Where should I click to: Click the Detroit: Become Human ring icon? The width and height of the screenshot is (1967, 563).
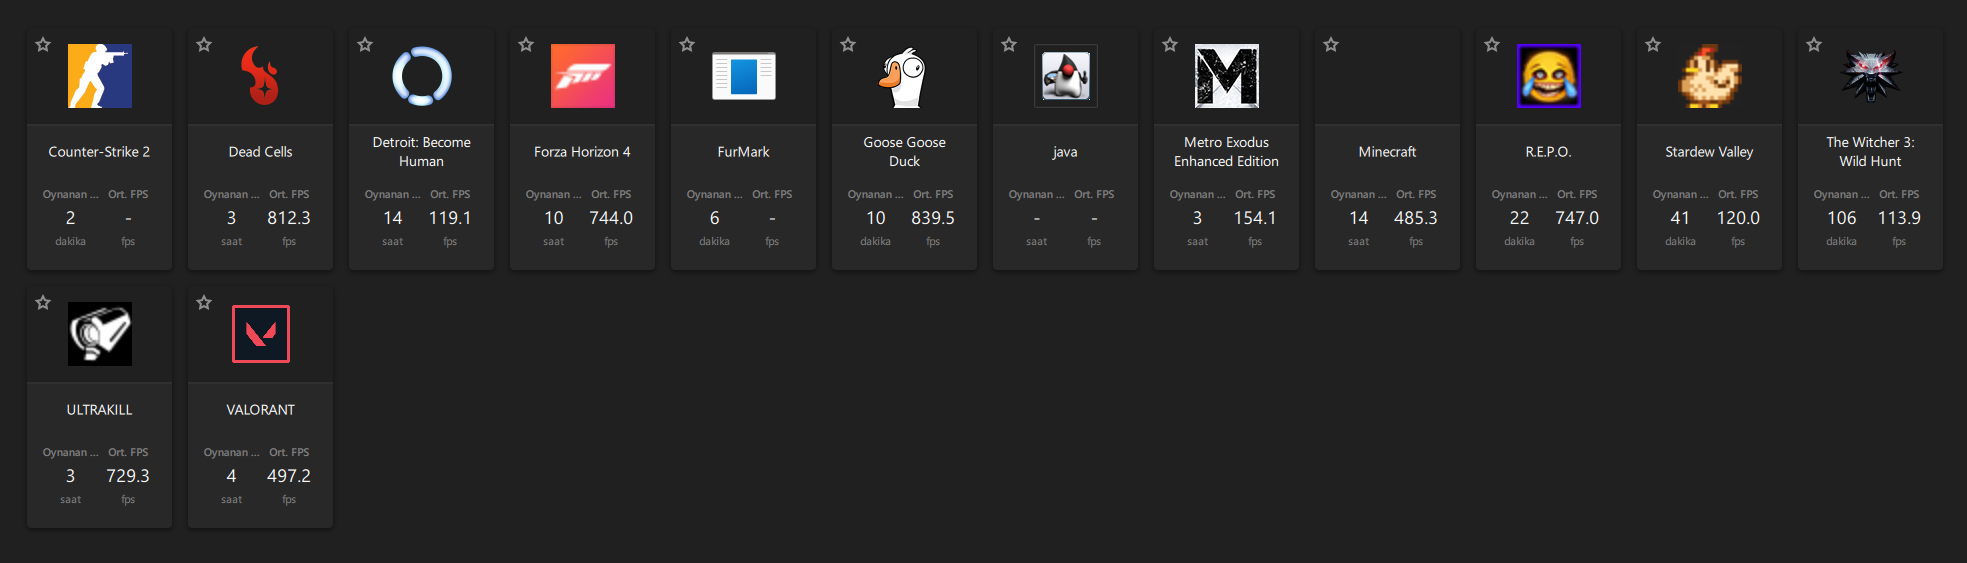pyautogui.click(x=422, y=76)
